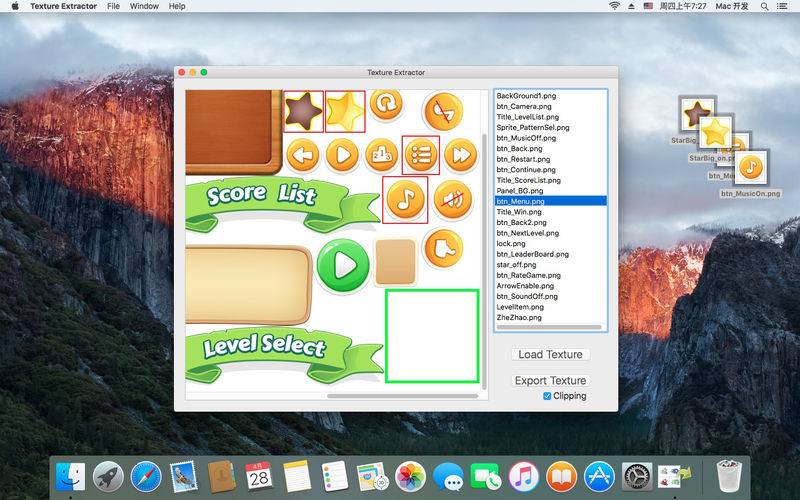Screen dimensions: 800x500
Task: Select the fast-forward next level sprite
Action: point(461,155)
